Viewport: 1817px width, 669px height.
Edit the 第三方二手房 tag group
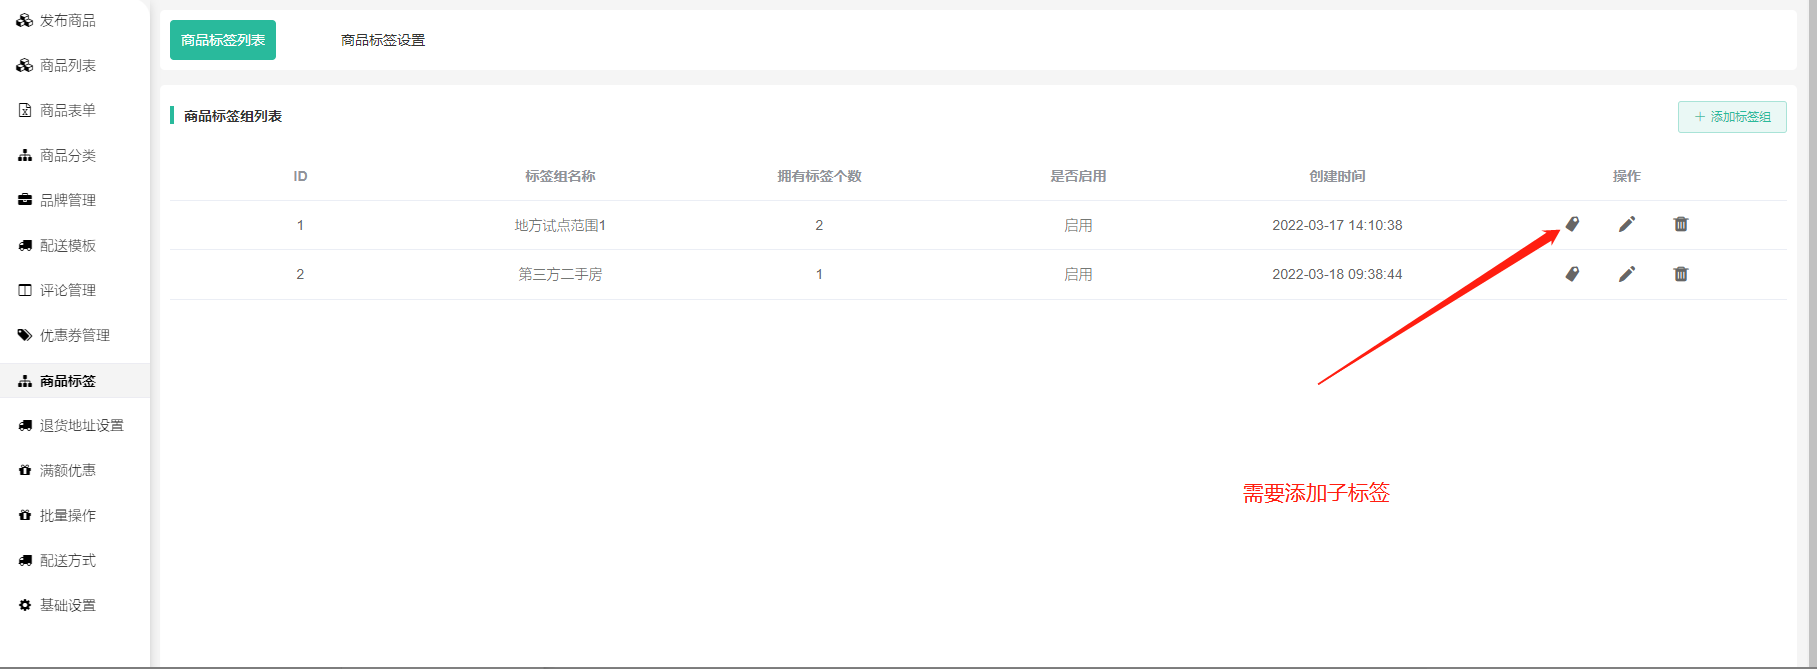(1627, 274)
